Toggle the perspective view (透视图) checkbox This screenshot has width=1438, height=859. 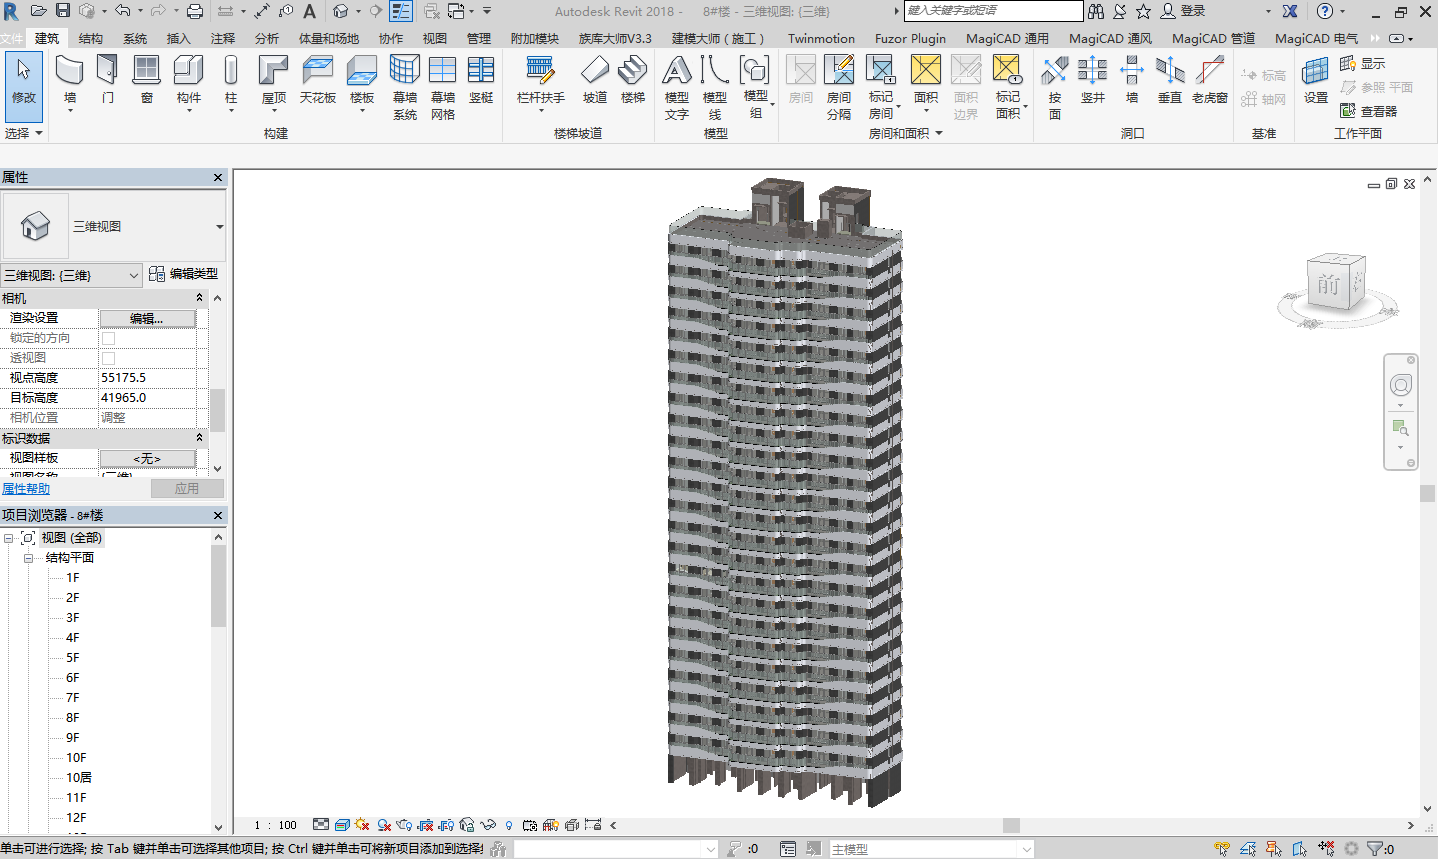pos(109,358)
